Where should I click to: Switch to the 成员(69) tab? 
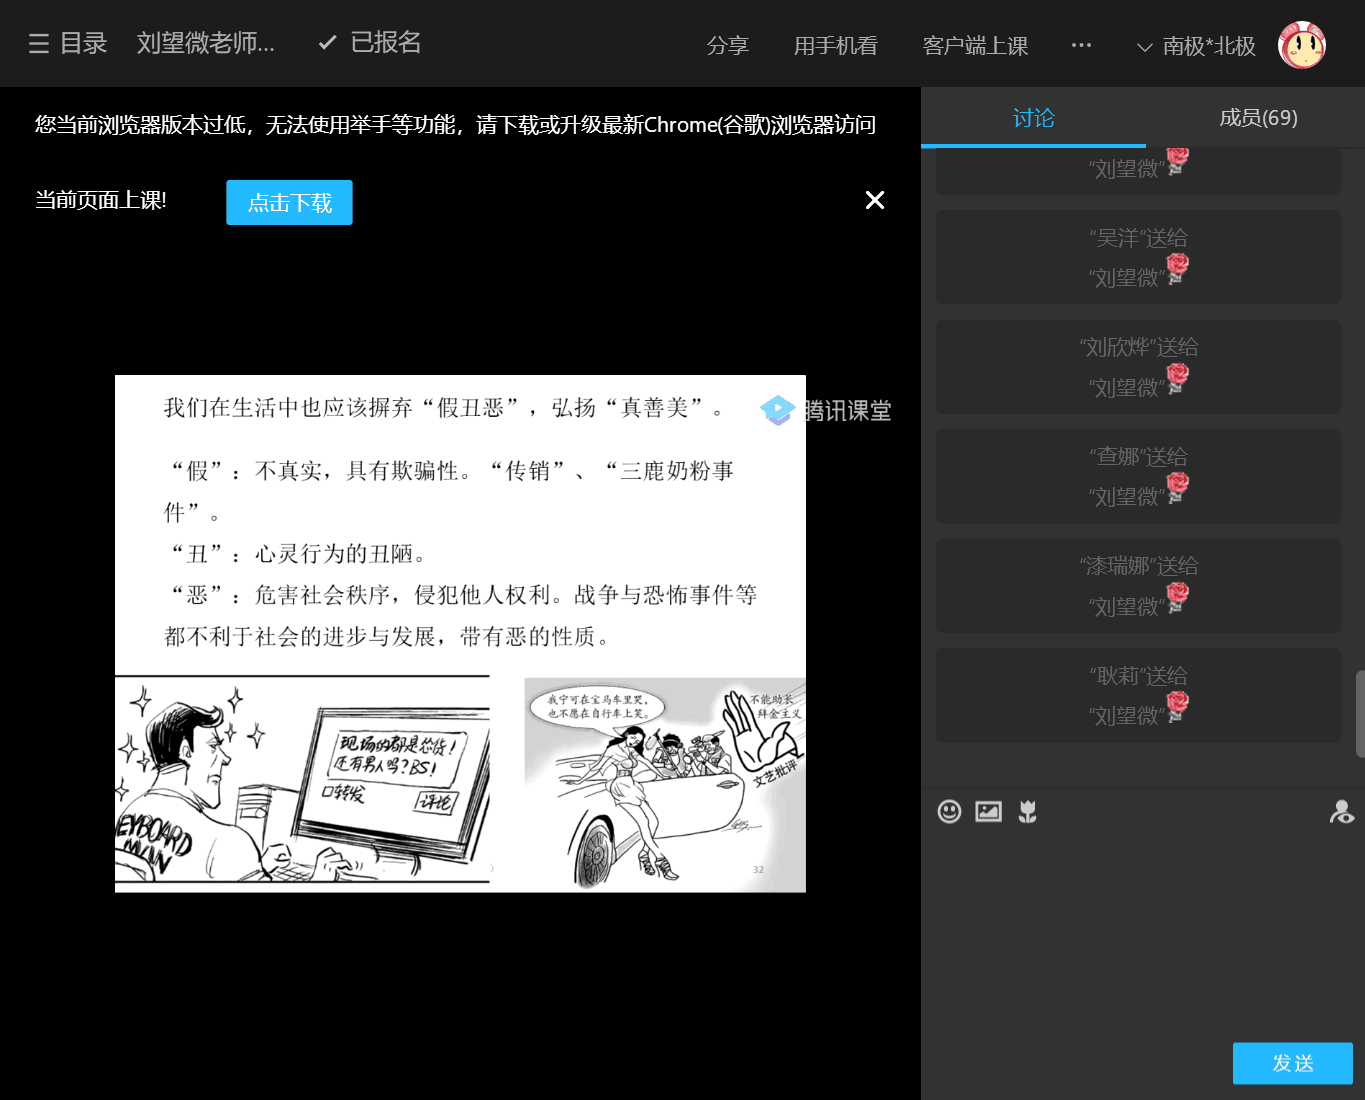[x=1257, y=118]
